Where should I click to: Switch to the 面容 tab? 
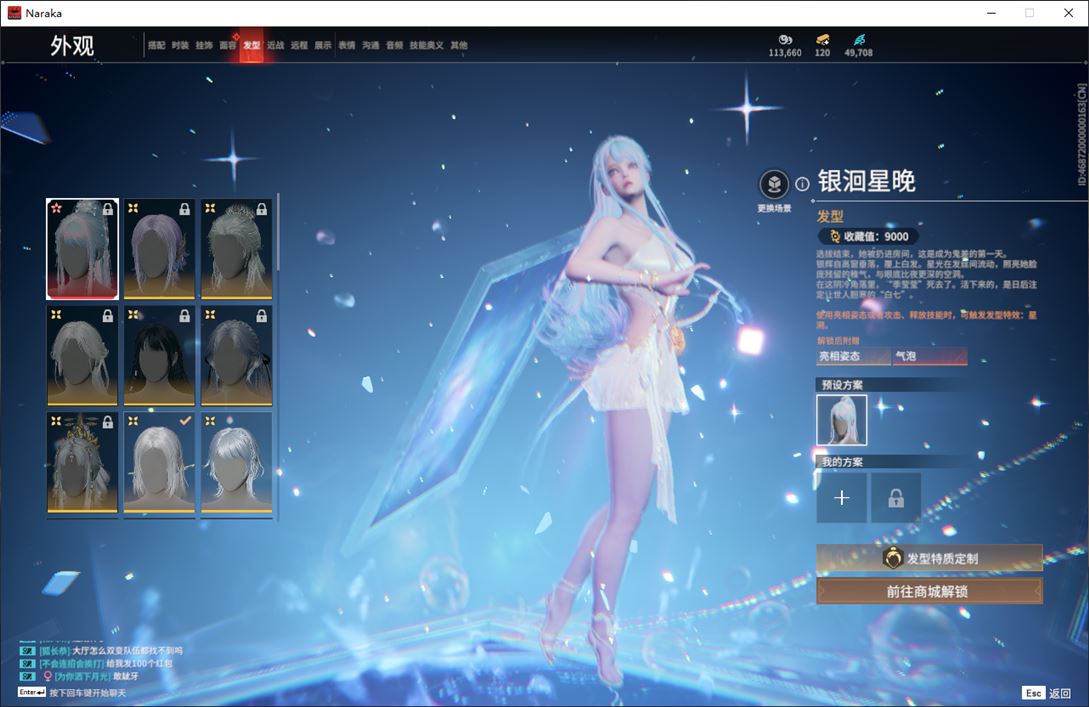pos(228,45)
